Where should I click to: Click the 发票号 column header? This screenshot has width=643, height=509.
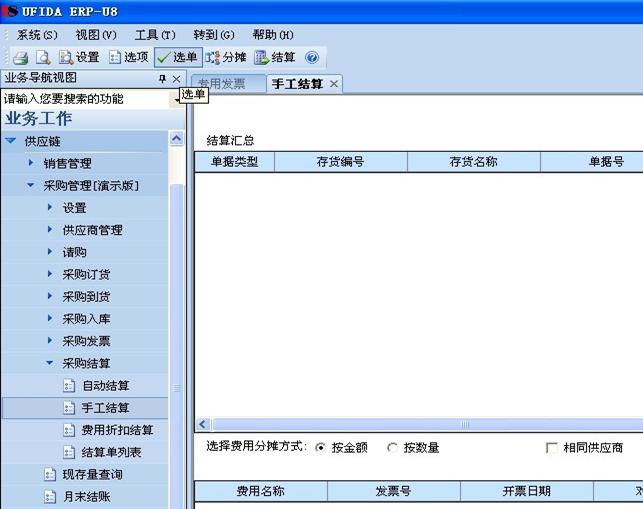click(394, 491)
